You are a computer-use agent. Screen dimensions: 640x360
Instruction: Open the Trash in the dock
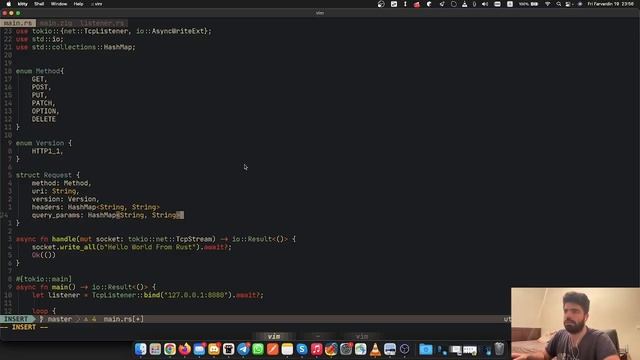(x=499, y=349)
